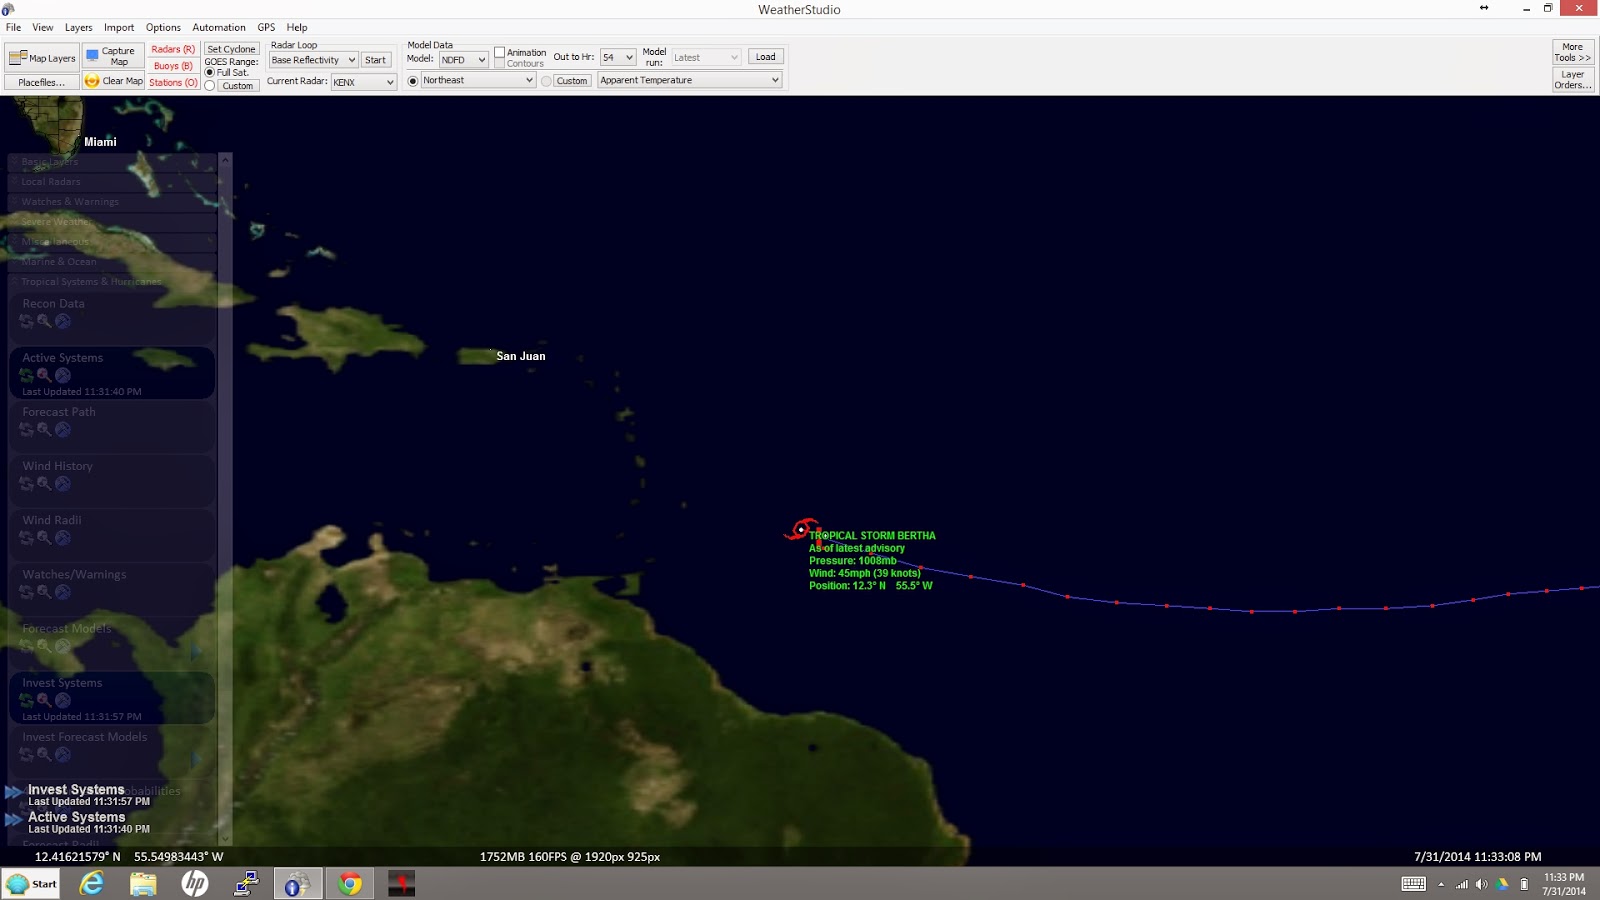Refresh the Active Systems layer
1600x900 pixels.
click(x=26, y=375)
